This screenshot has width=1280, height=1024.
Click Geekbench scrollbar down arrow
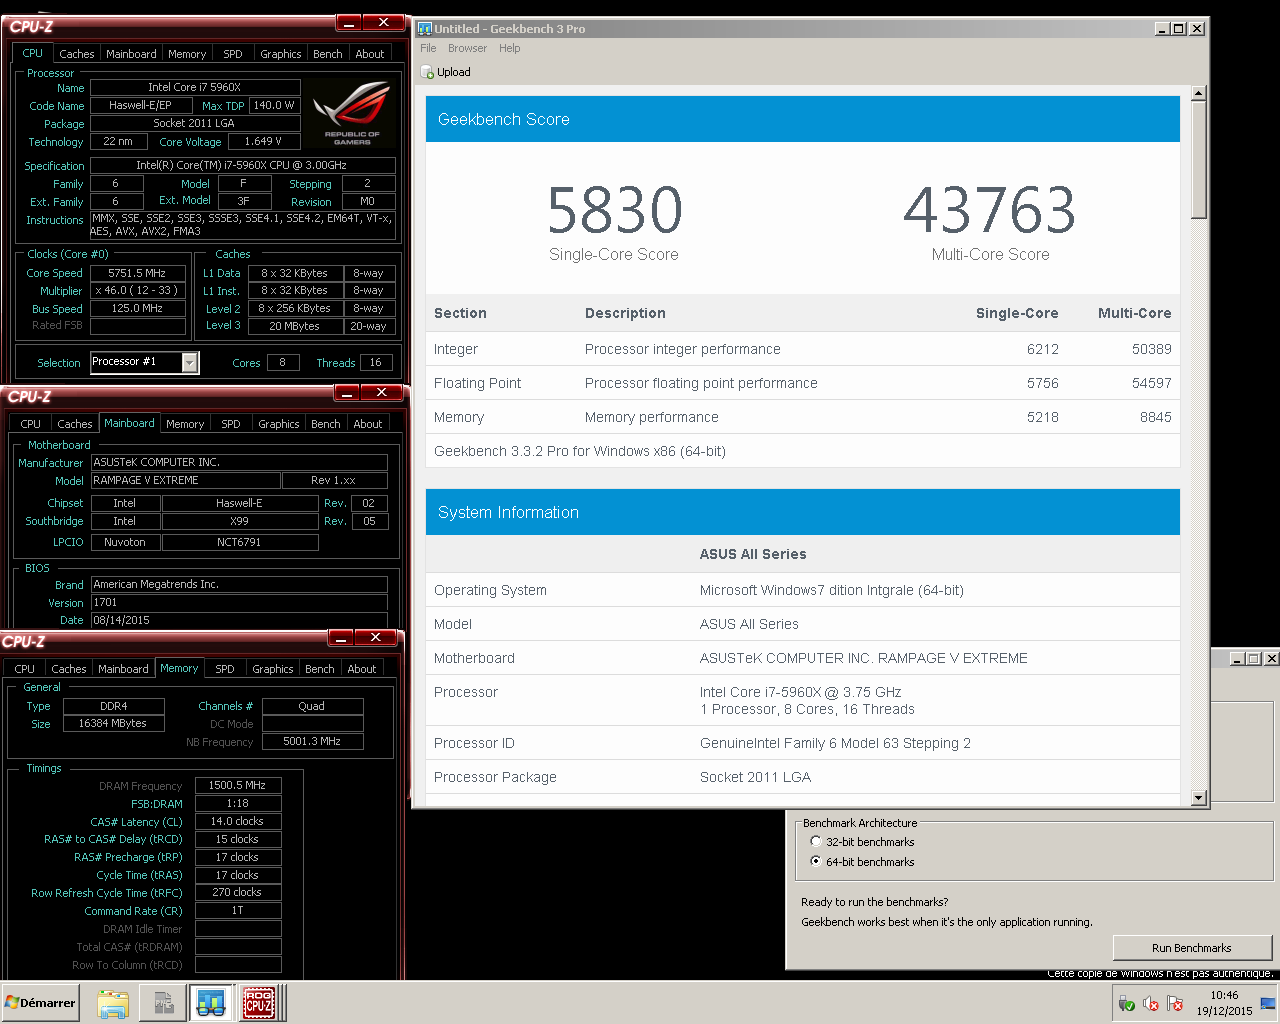click(x=1199, y=798)
